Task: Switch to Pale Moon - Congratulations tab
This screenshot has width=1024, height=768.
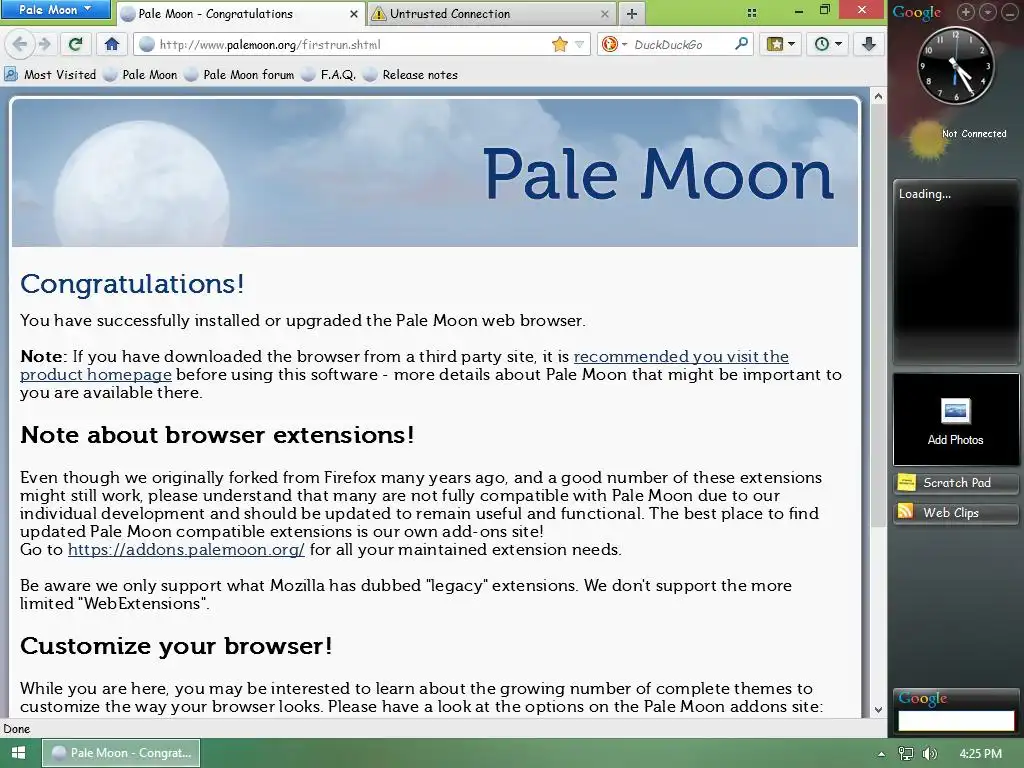Action: point(239,14)
